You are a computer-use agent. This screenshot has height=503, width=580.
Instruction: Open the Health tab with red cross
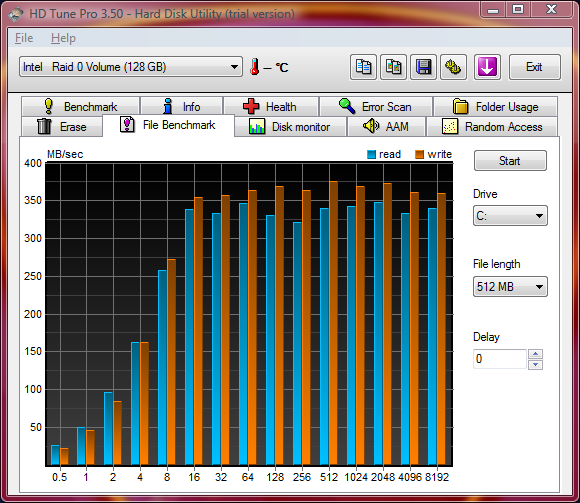[x=271, y=107]
